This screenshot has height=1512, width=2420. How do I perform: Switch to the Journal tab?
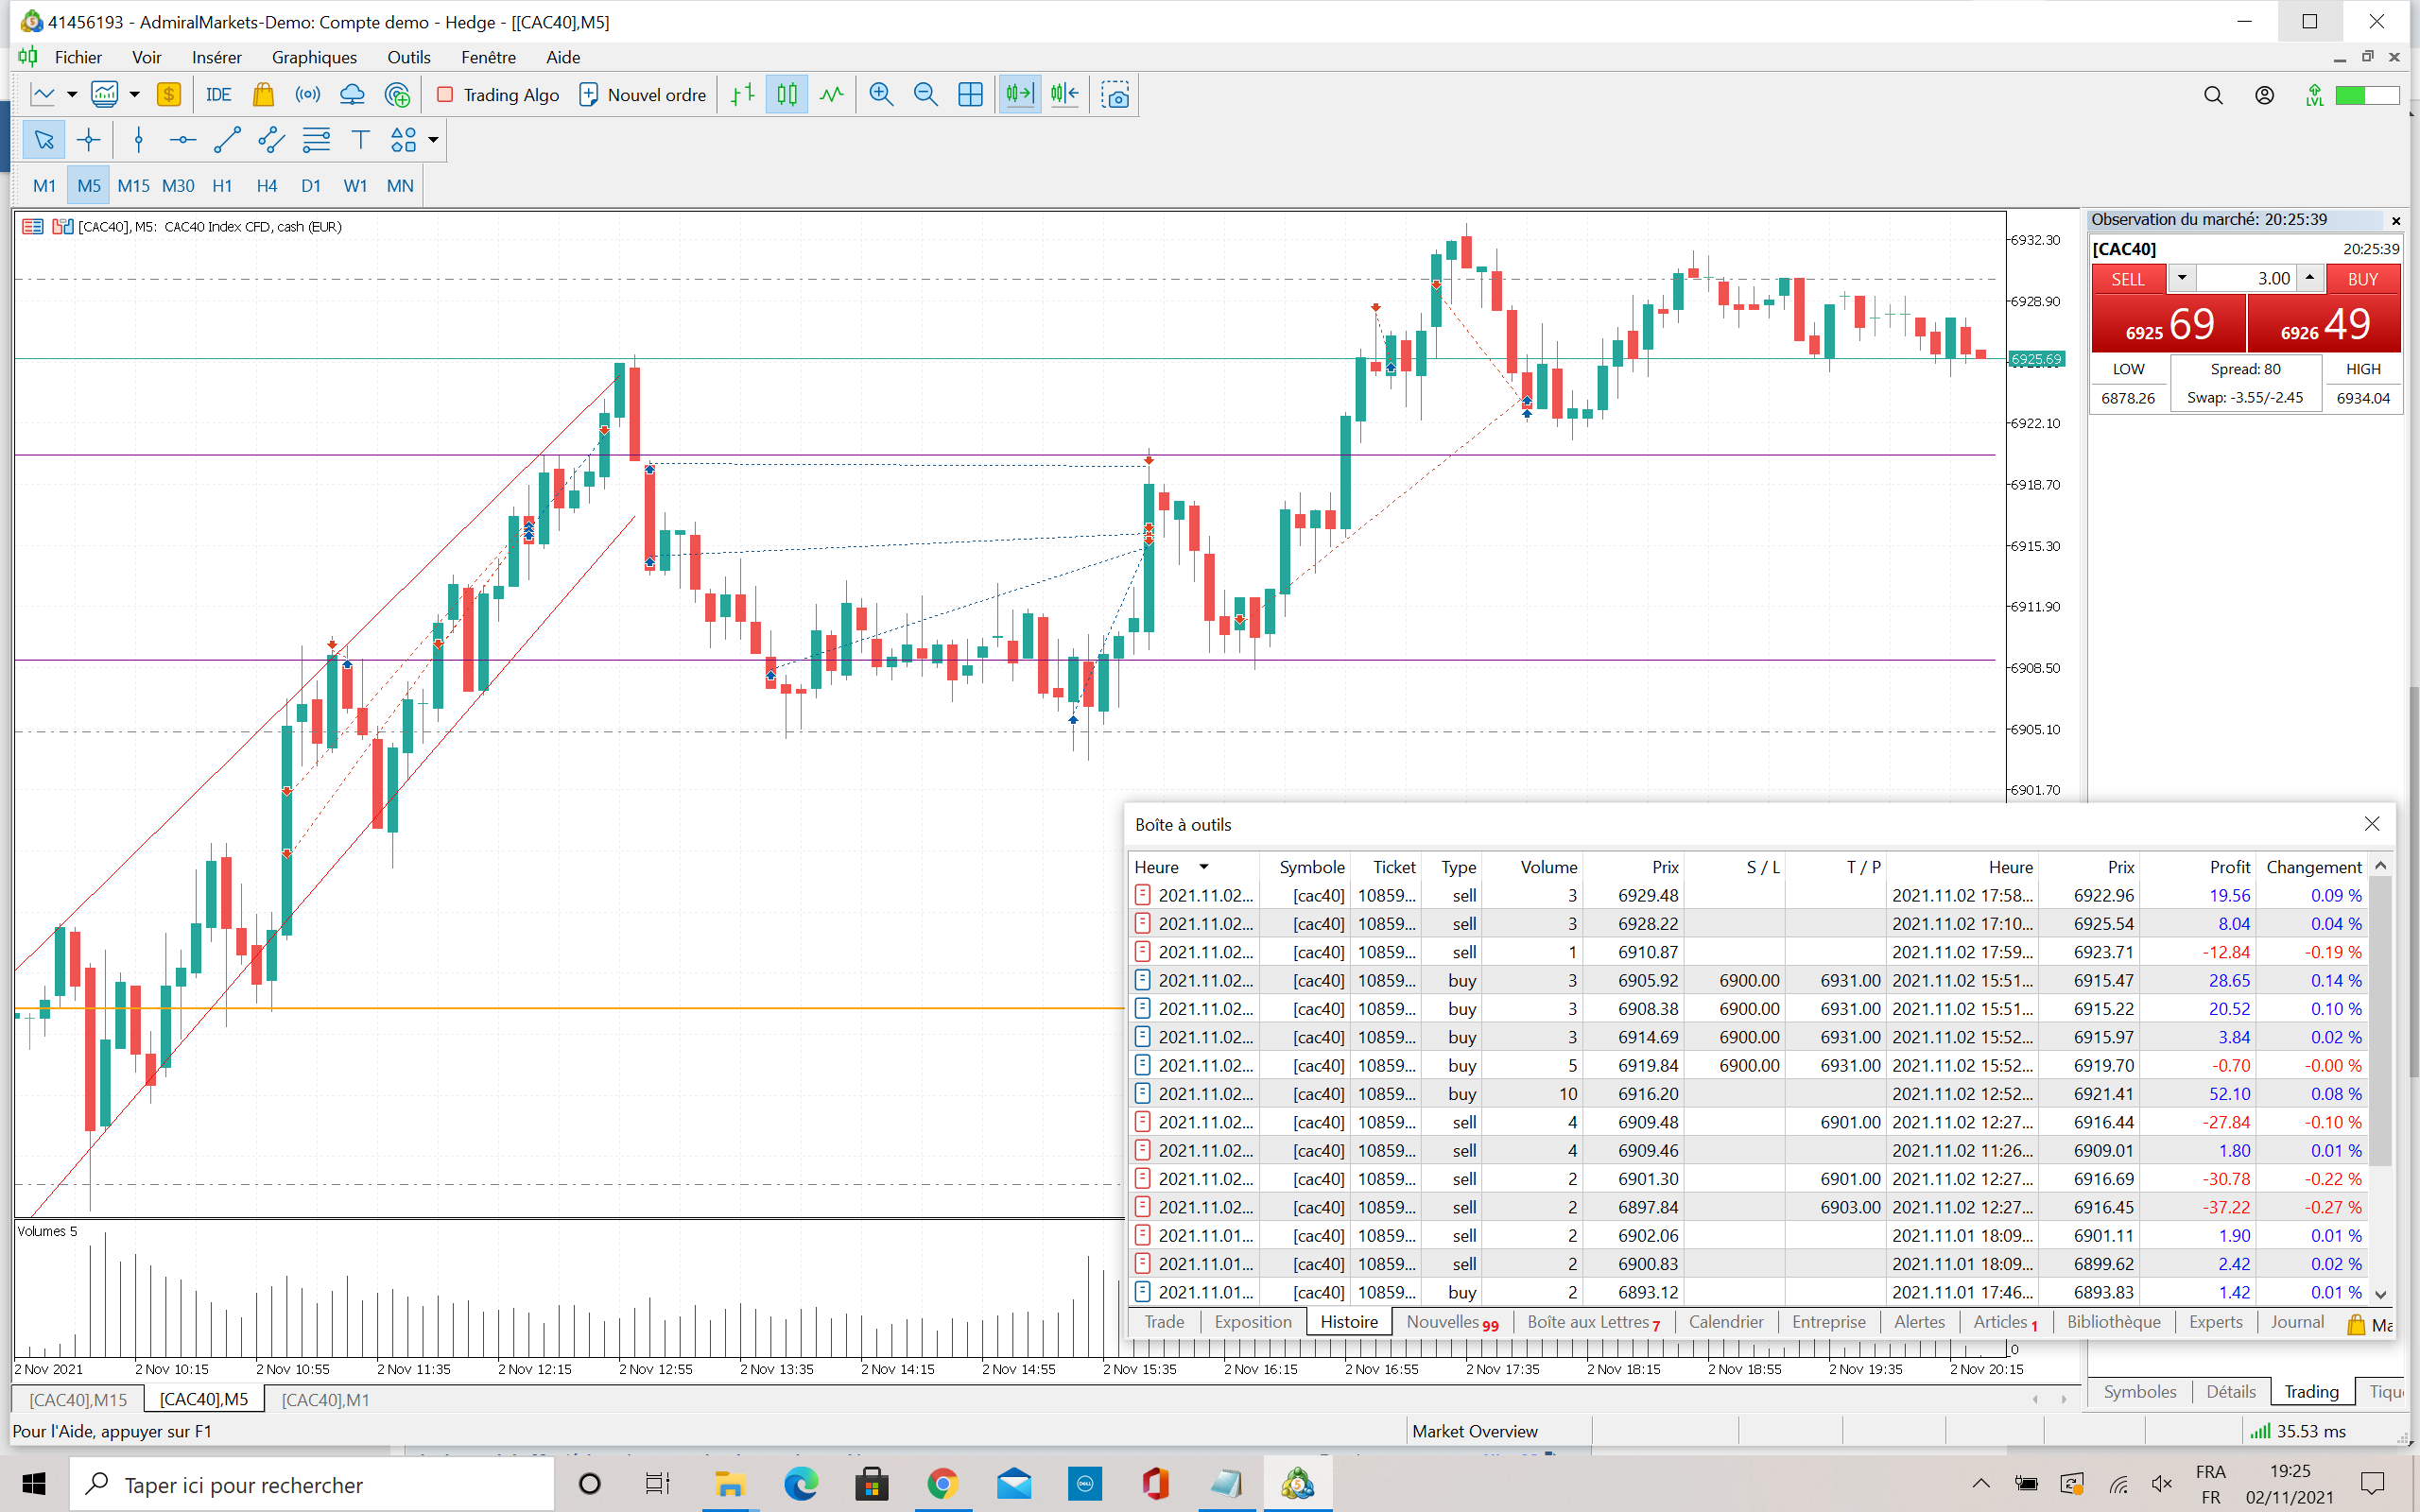click(2296, 1322)
